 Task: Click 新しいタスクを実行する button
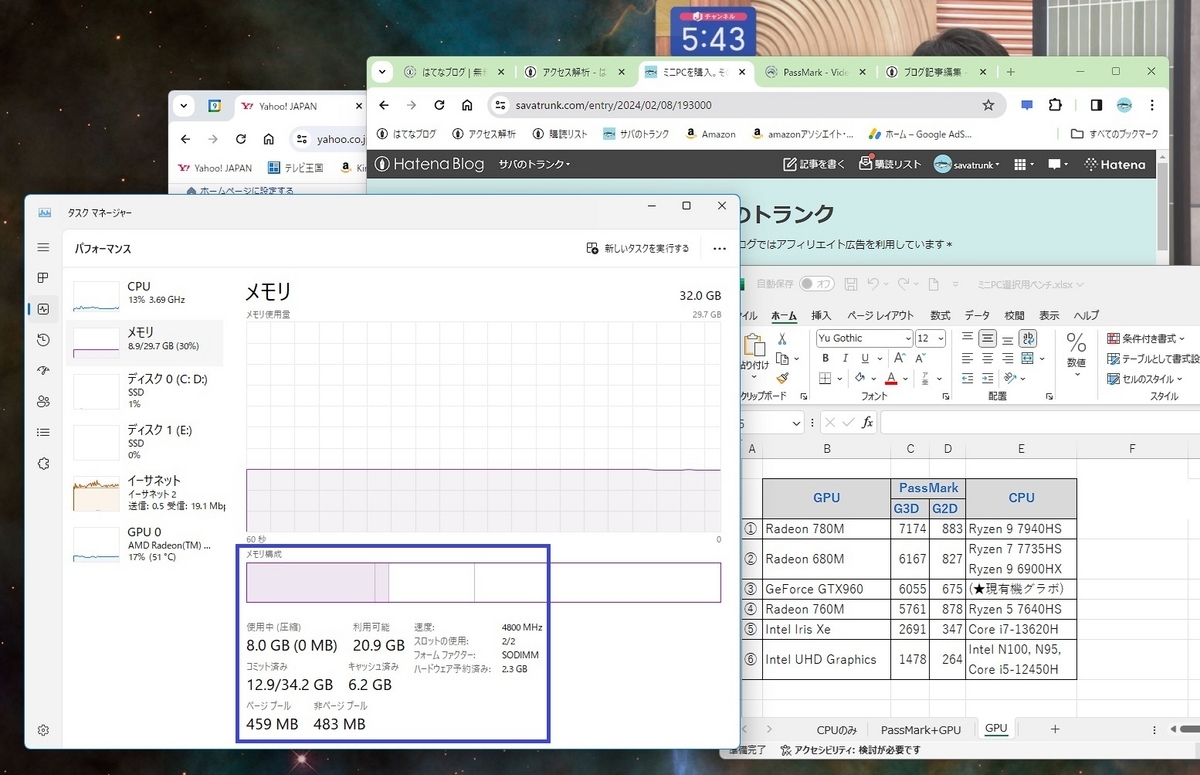(637, 248)
